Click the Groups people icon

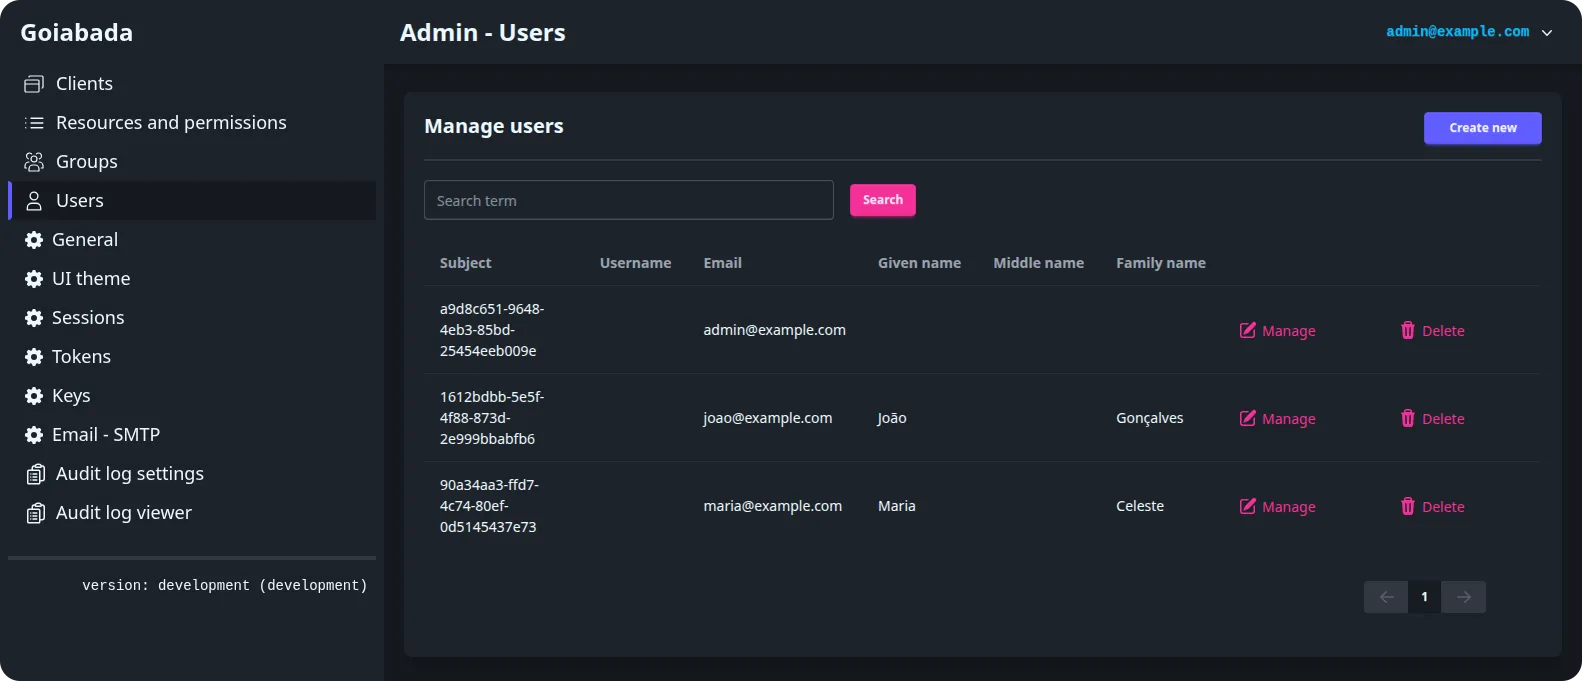(34, 162)
